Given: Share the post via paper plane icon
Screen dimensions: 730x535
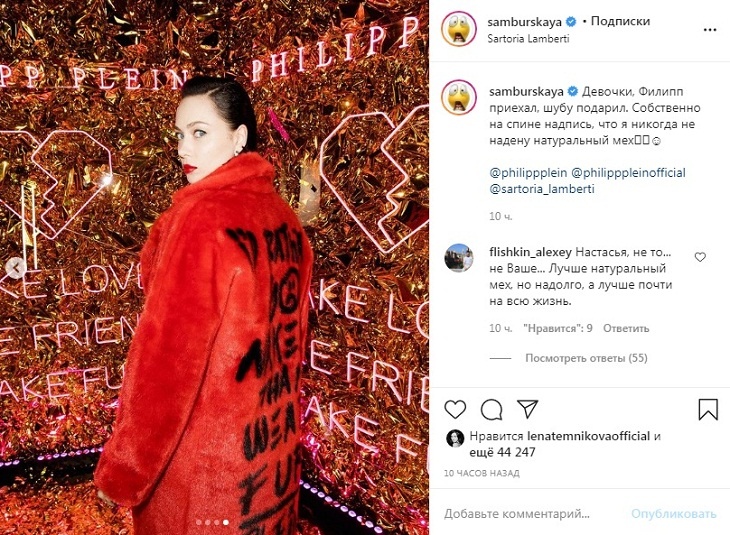Looking at the screenshot, I should click(528, 408).
